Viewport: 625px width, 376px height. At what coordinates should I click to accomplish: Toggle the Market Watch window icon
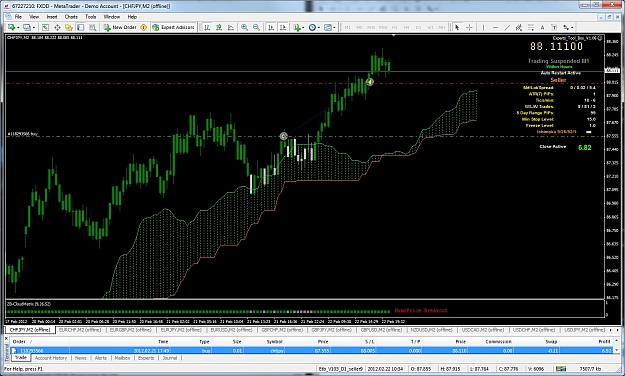tap(45, 27)
